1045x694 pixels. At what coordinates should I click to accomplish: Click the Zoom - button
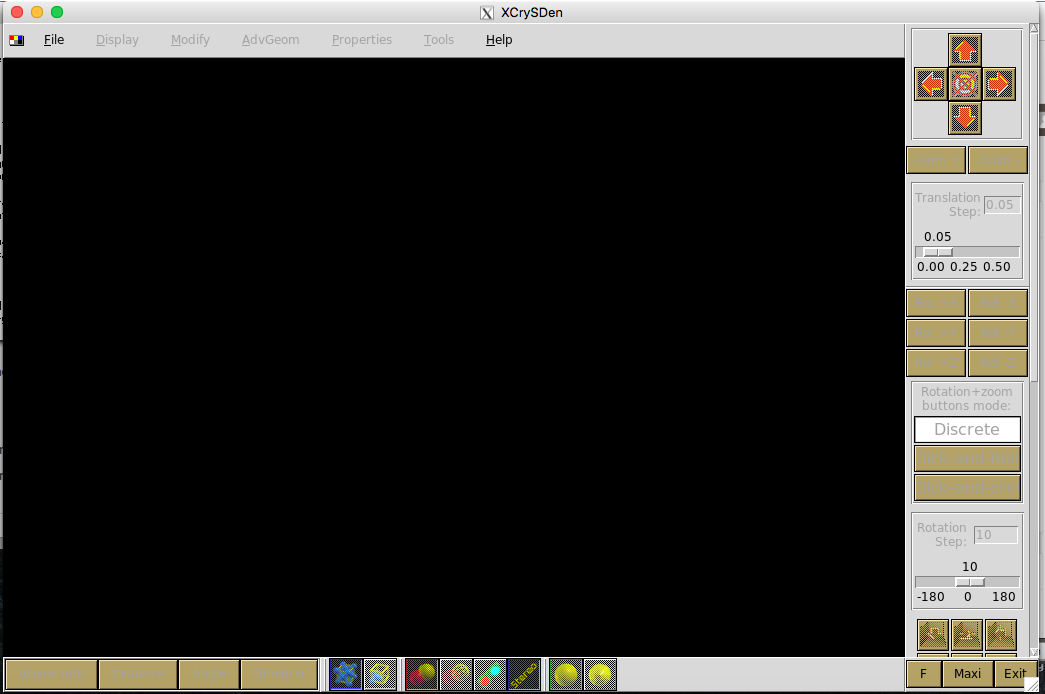pos(998,160)
